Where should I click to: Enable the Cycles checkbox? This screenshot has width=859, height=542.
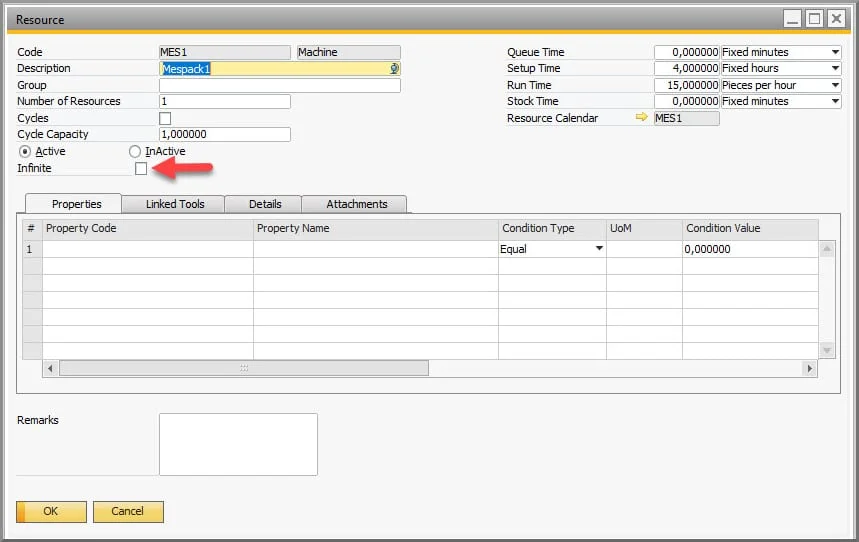click(165, 118)
